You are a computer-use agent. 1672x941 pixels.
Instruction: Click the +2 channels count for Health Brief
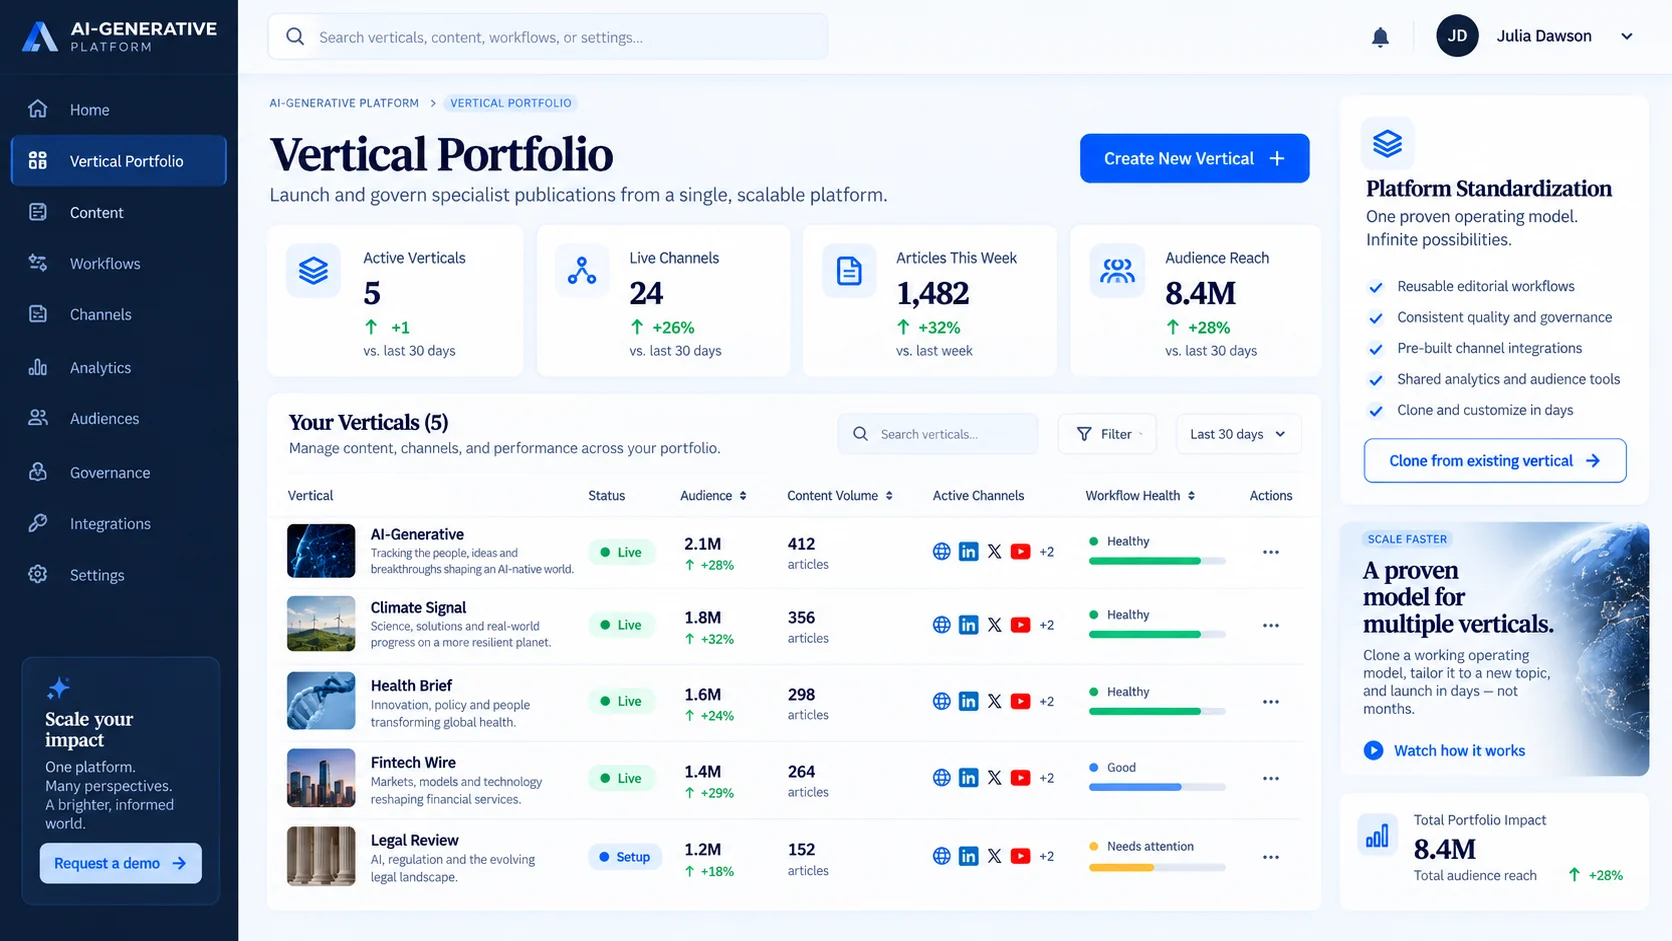[x=1047, y=702]
